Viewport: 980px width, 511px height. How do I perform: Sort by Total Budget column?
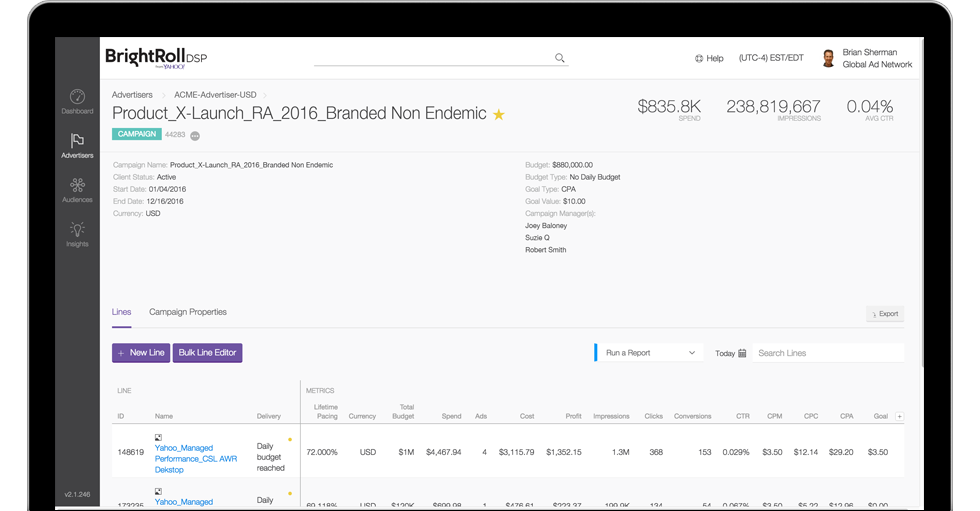click(x=403, y=412)
